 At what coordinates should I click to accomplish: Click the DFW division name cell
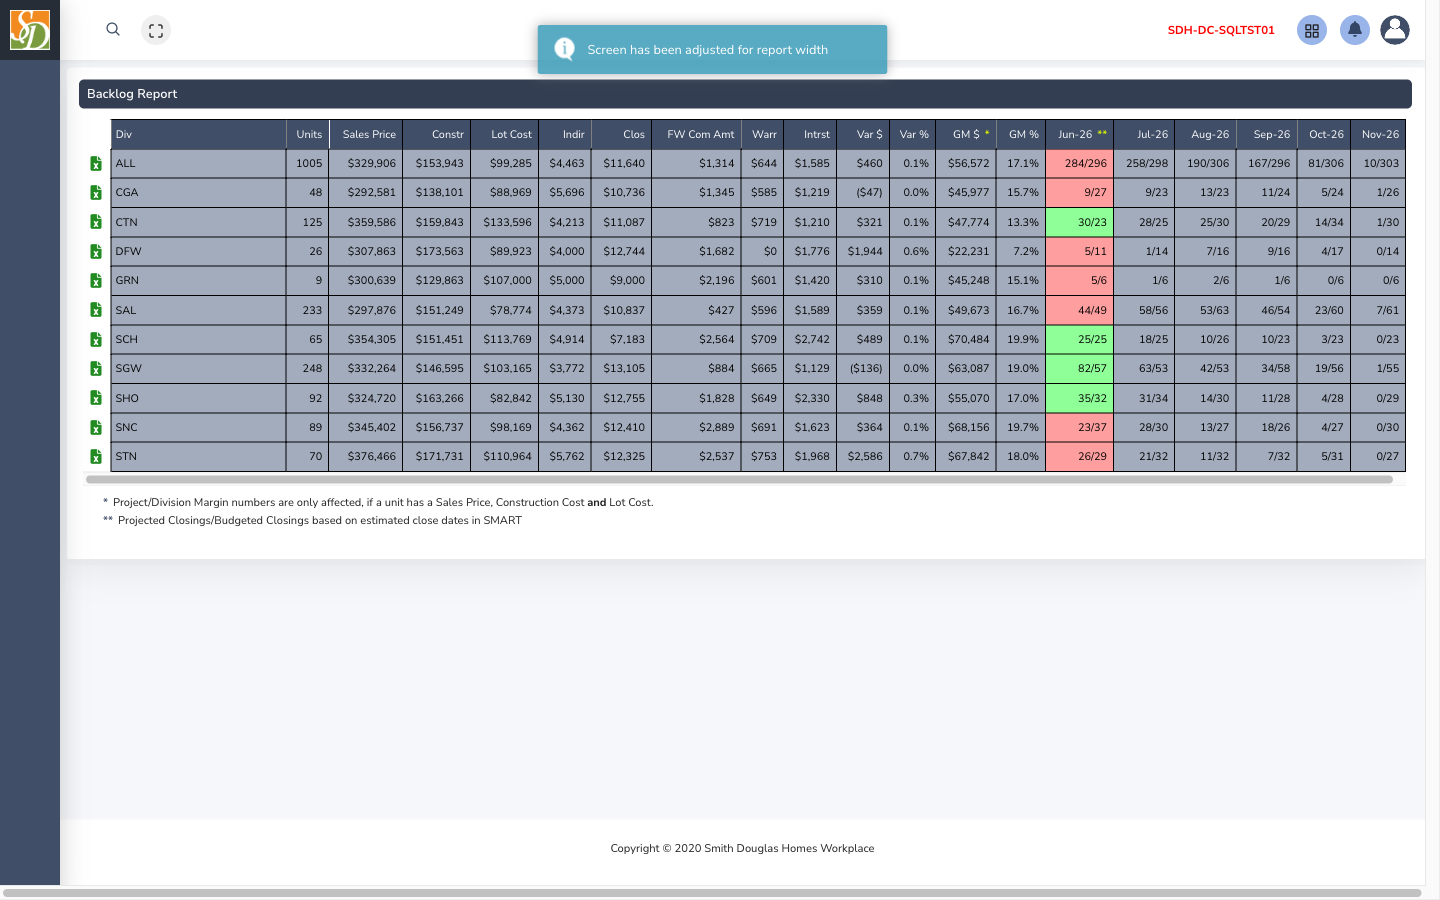[x=198, y=251]
